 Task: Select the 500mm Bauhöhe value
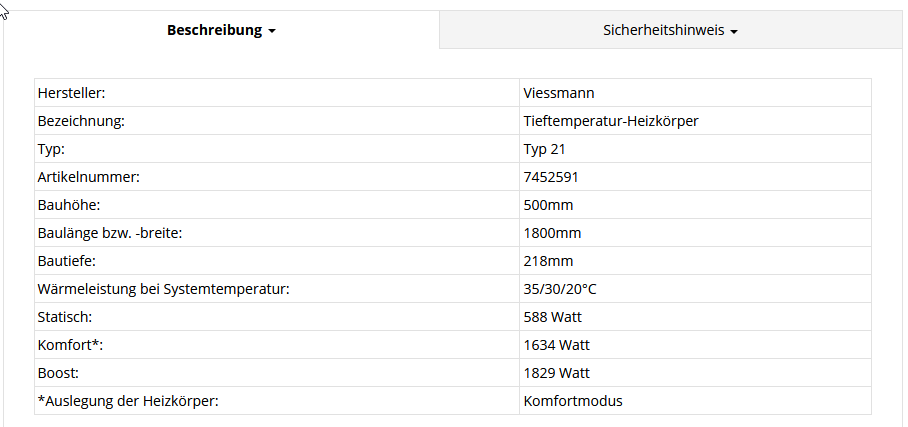coord(548,205)
